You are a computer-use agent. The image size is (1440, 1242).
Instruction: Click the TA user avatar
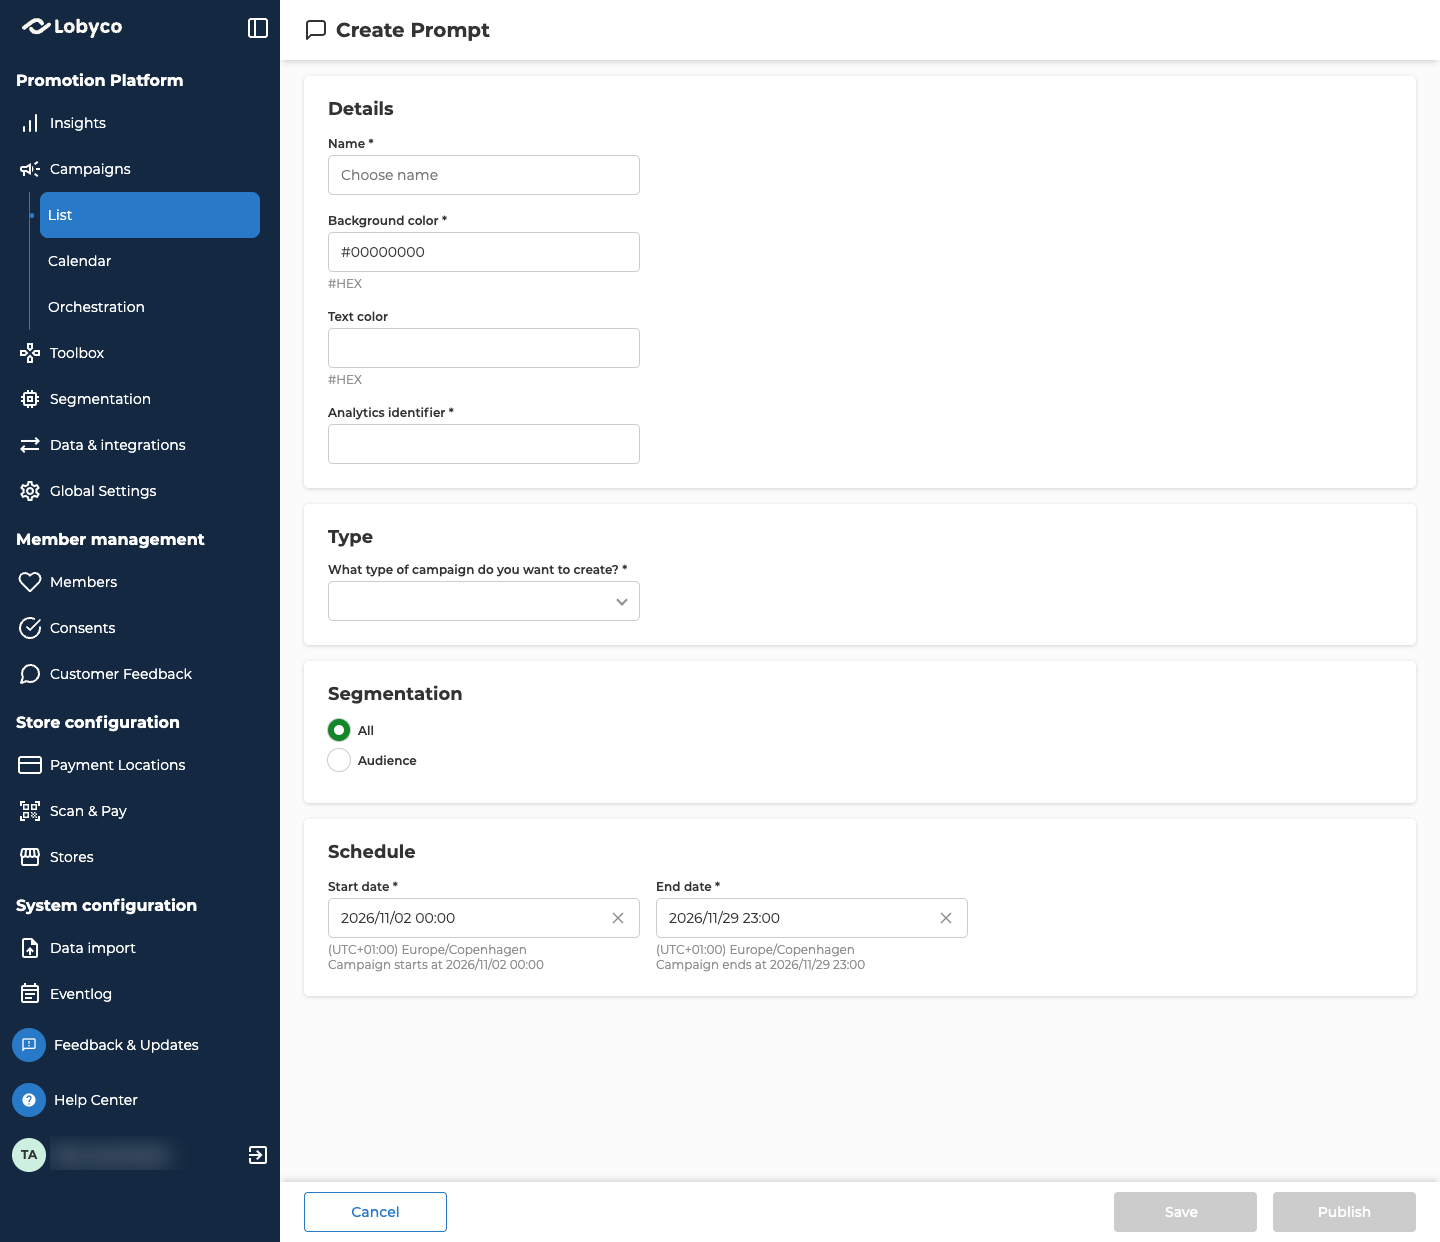[29, 1155]
